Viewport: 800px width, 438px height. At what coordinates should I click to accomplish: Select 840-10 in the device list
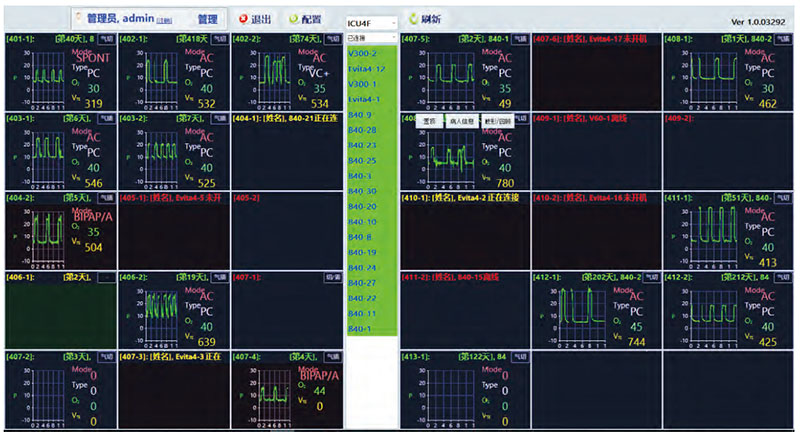tap(362, 222)
